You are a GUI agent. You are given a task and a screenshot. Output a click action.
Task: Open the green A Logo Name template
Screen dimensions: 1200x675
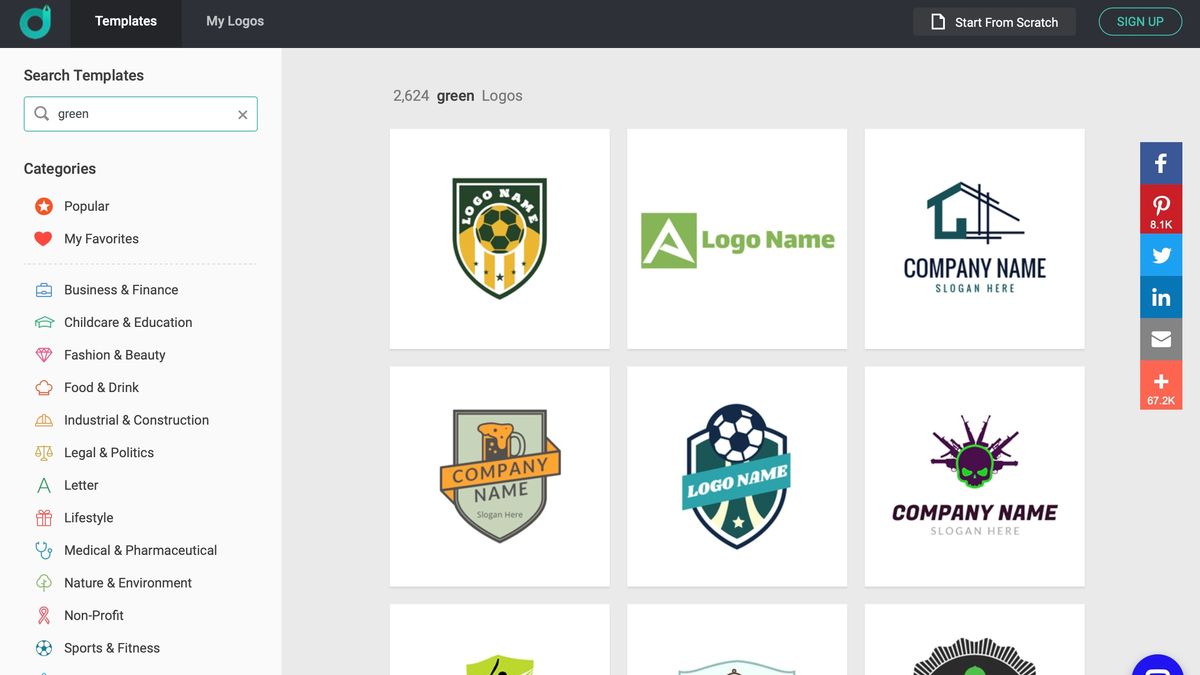click(x=737, y=239)
